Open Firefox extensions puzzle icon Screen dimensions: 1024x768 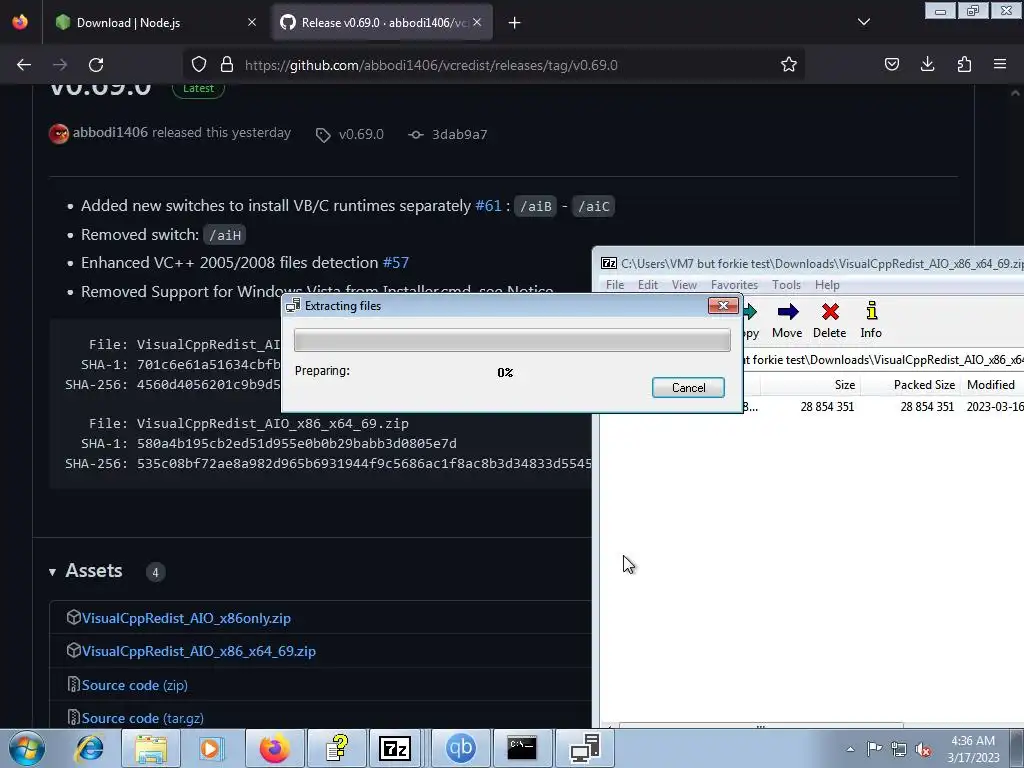[x=964, y=64]
